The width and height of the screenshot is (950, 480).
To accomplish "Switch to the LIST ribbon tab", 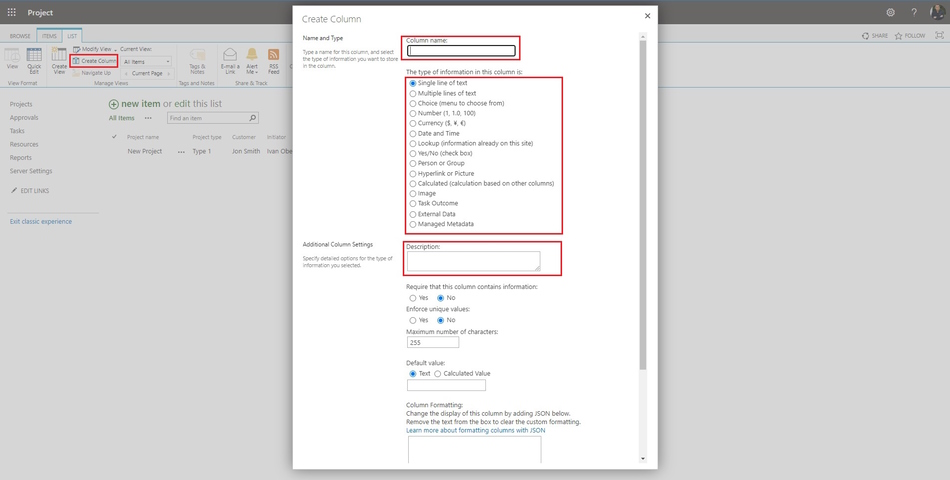I will 72,36.
